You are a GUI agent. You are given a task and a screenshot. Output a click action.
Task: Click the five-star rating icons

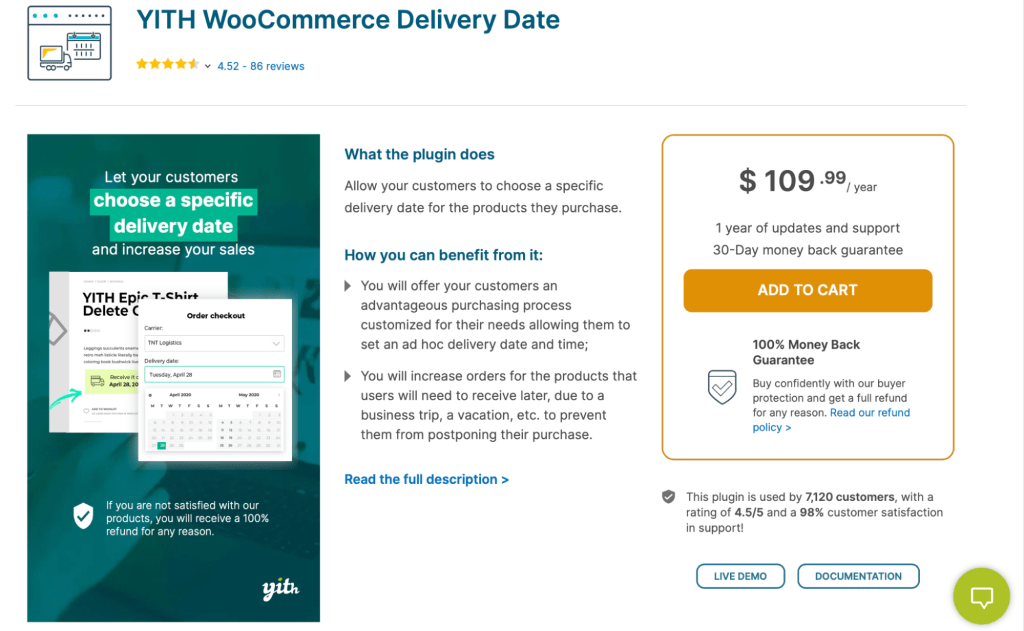pos(167,65)
